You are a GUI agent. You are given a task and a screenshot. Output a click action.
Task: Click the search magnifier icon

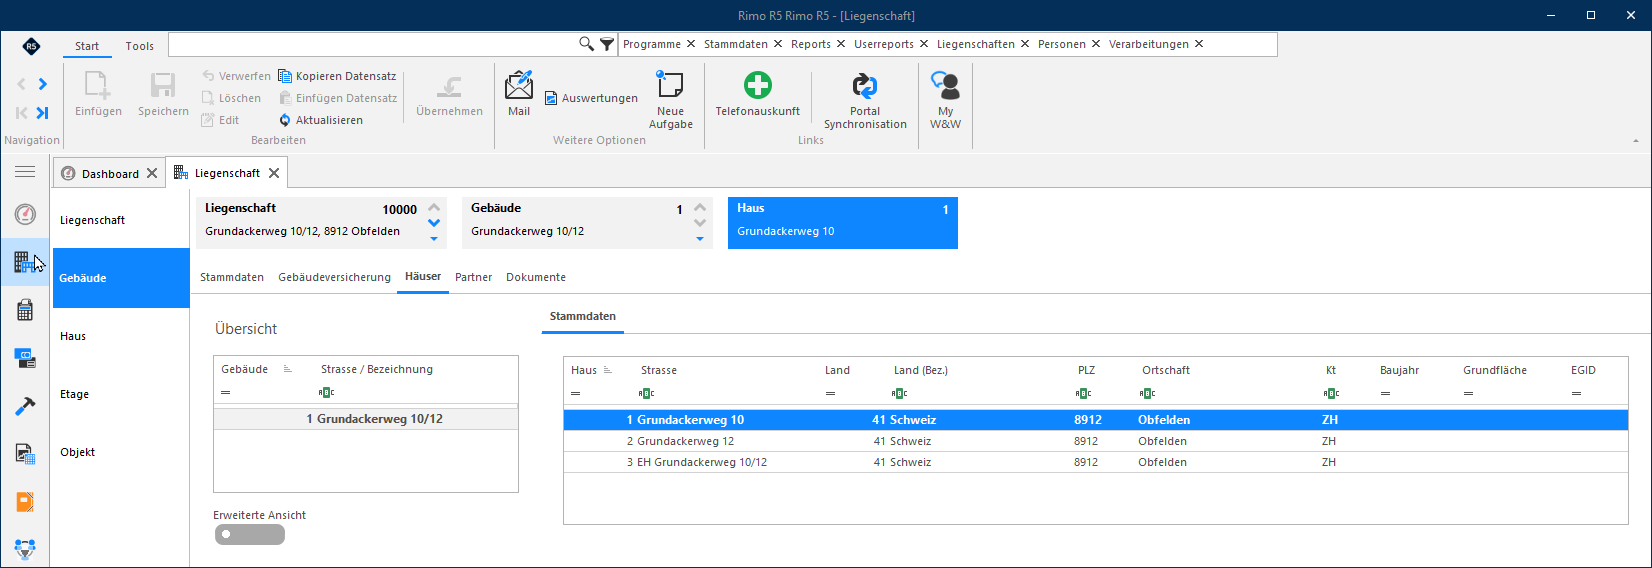pos(587,44)
